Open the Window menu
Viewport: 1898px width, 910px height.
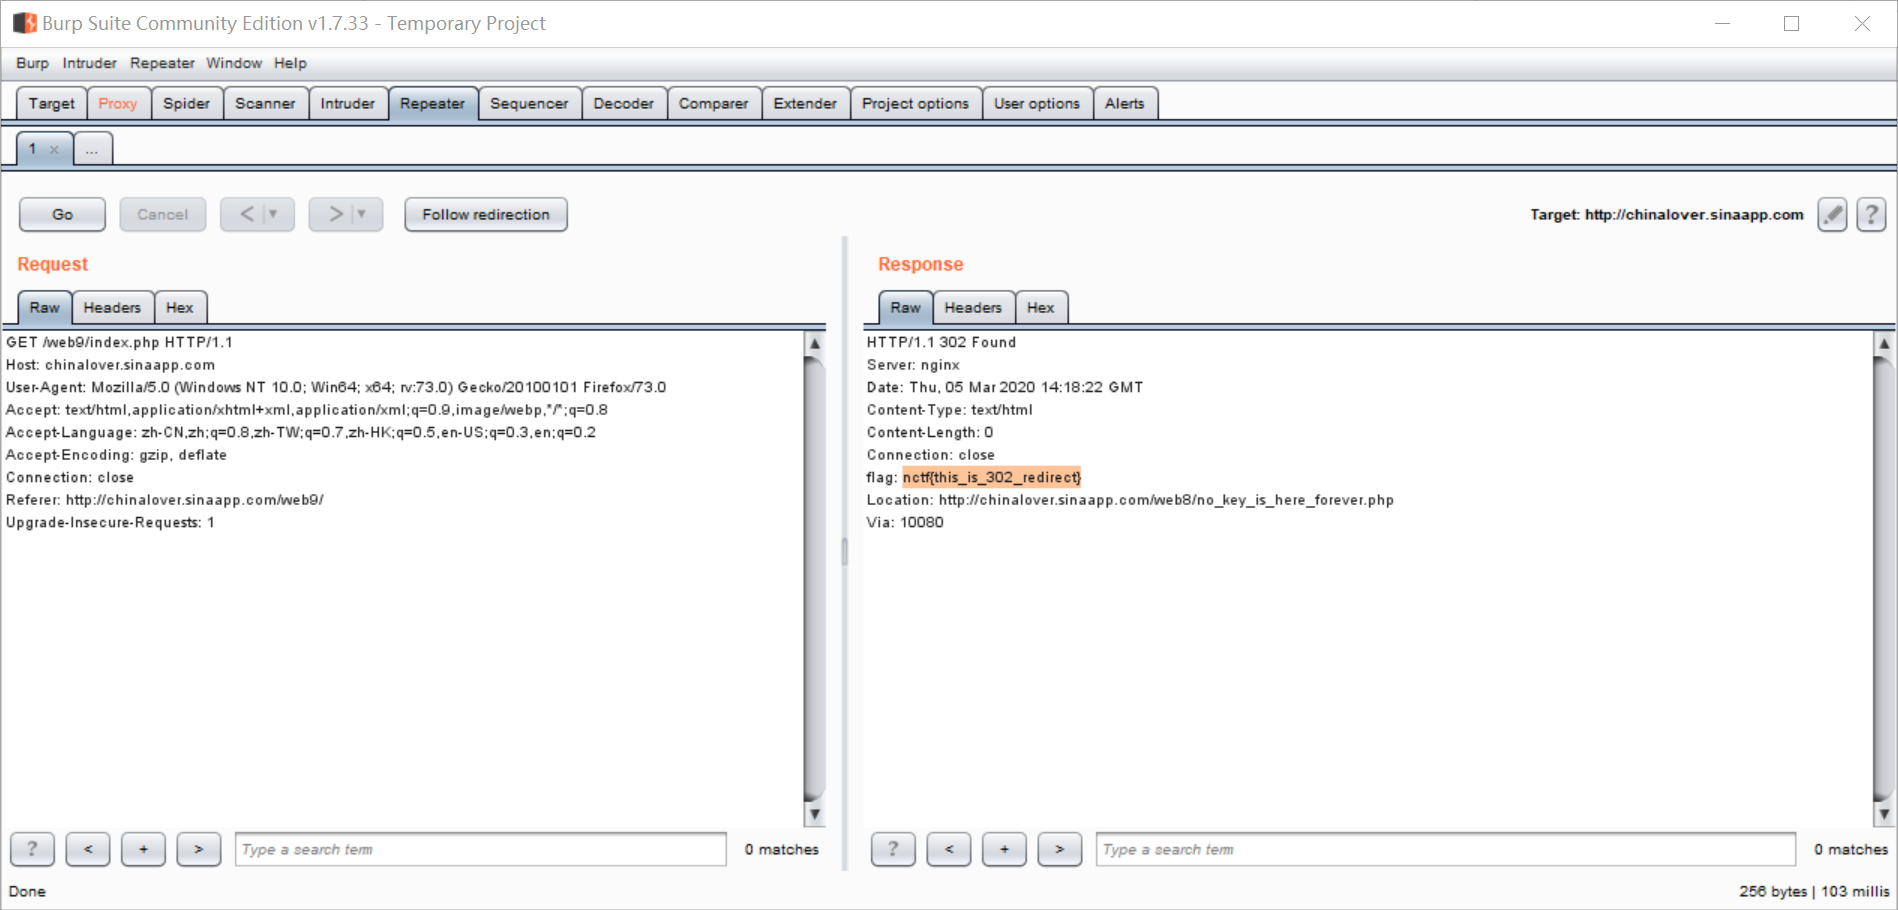(234, 63)
